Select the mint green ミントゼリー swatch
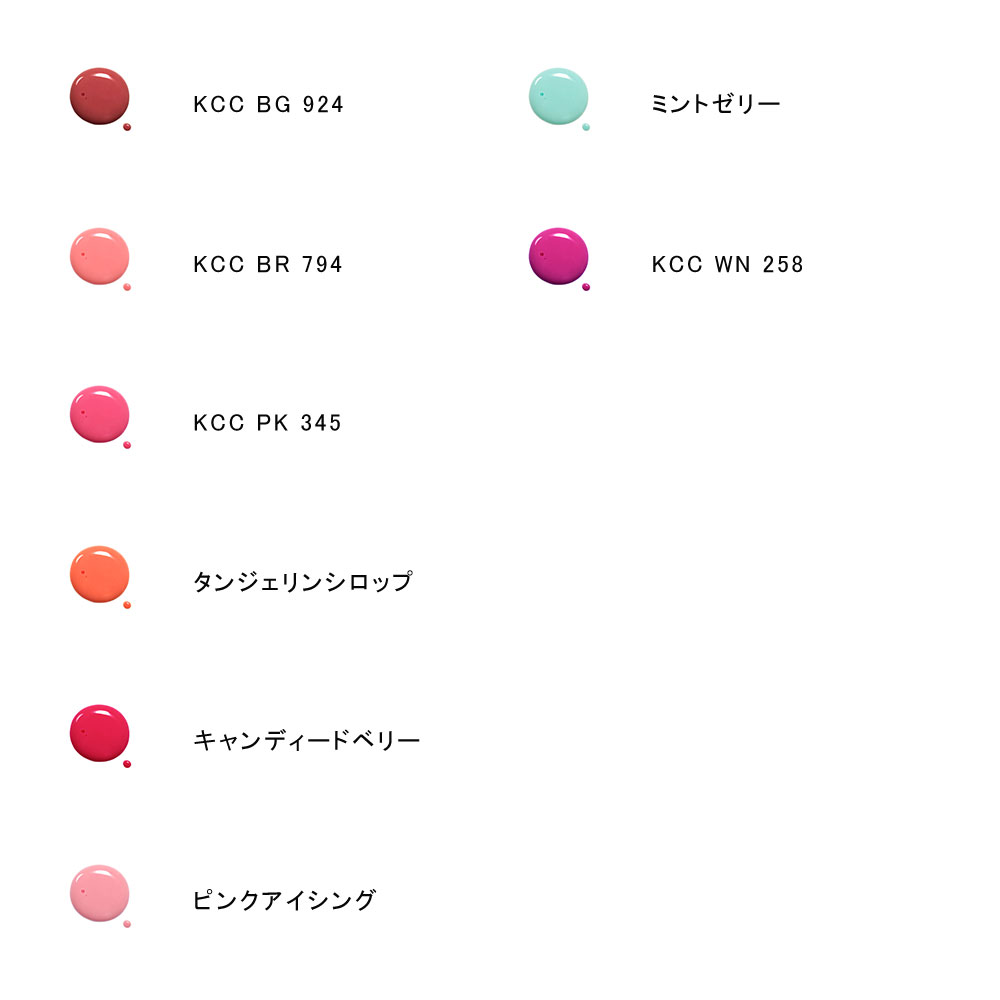 coord(558,96)
